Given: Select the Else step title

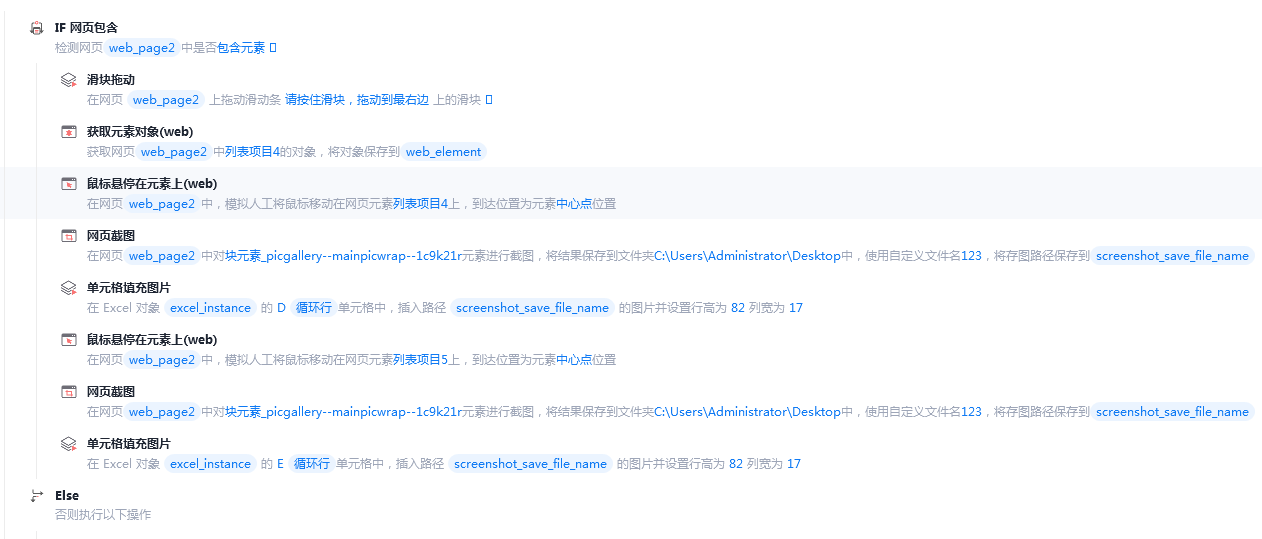Looking at the screenshot, I should tap(67, 496).
